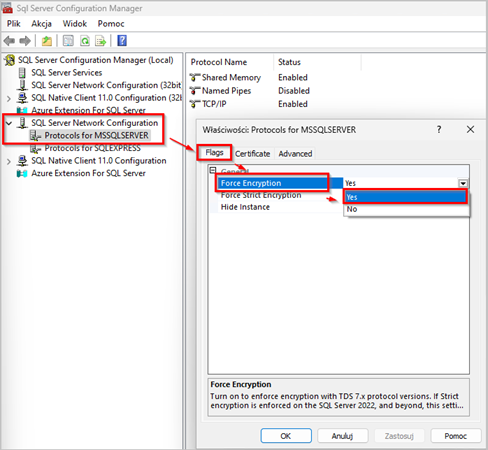Viewport: 488px width, 450px height.
Task: Select Protocols for MSSQLSERVER tree item
Action: point(97,136)
